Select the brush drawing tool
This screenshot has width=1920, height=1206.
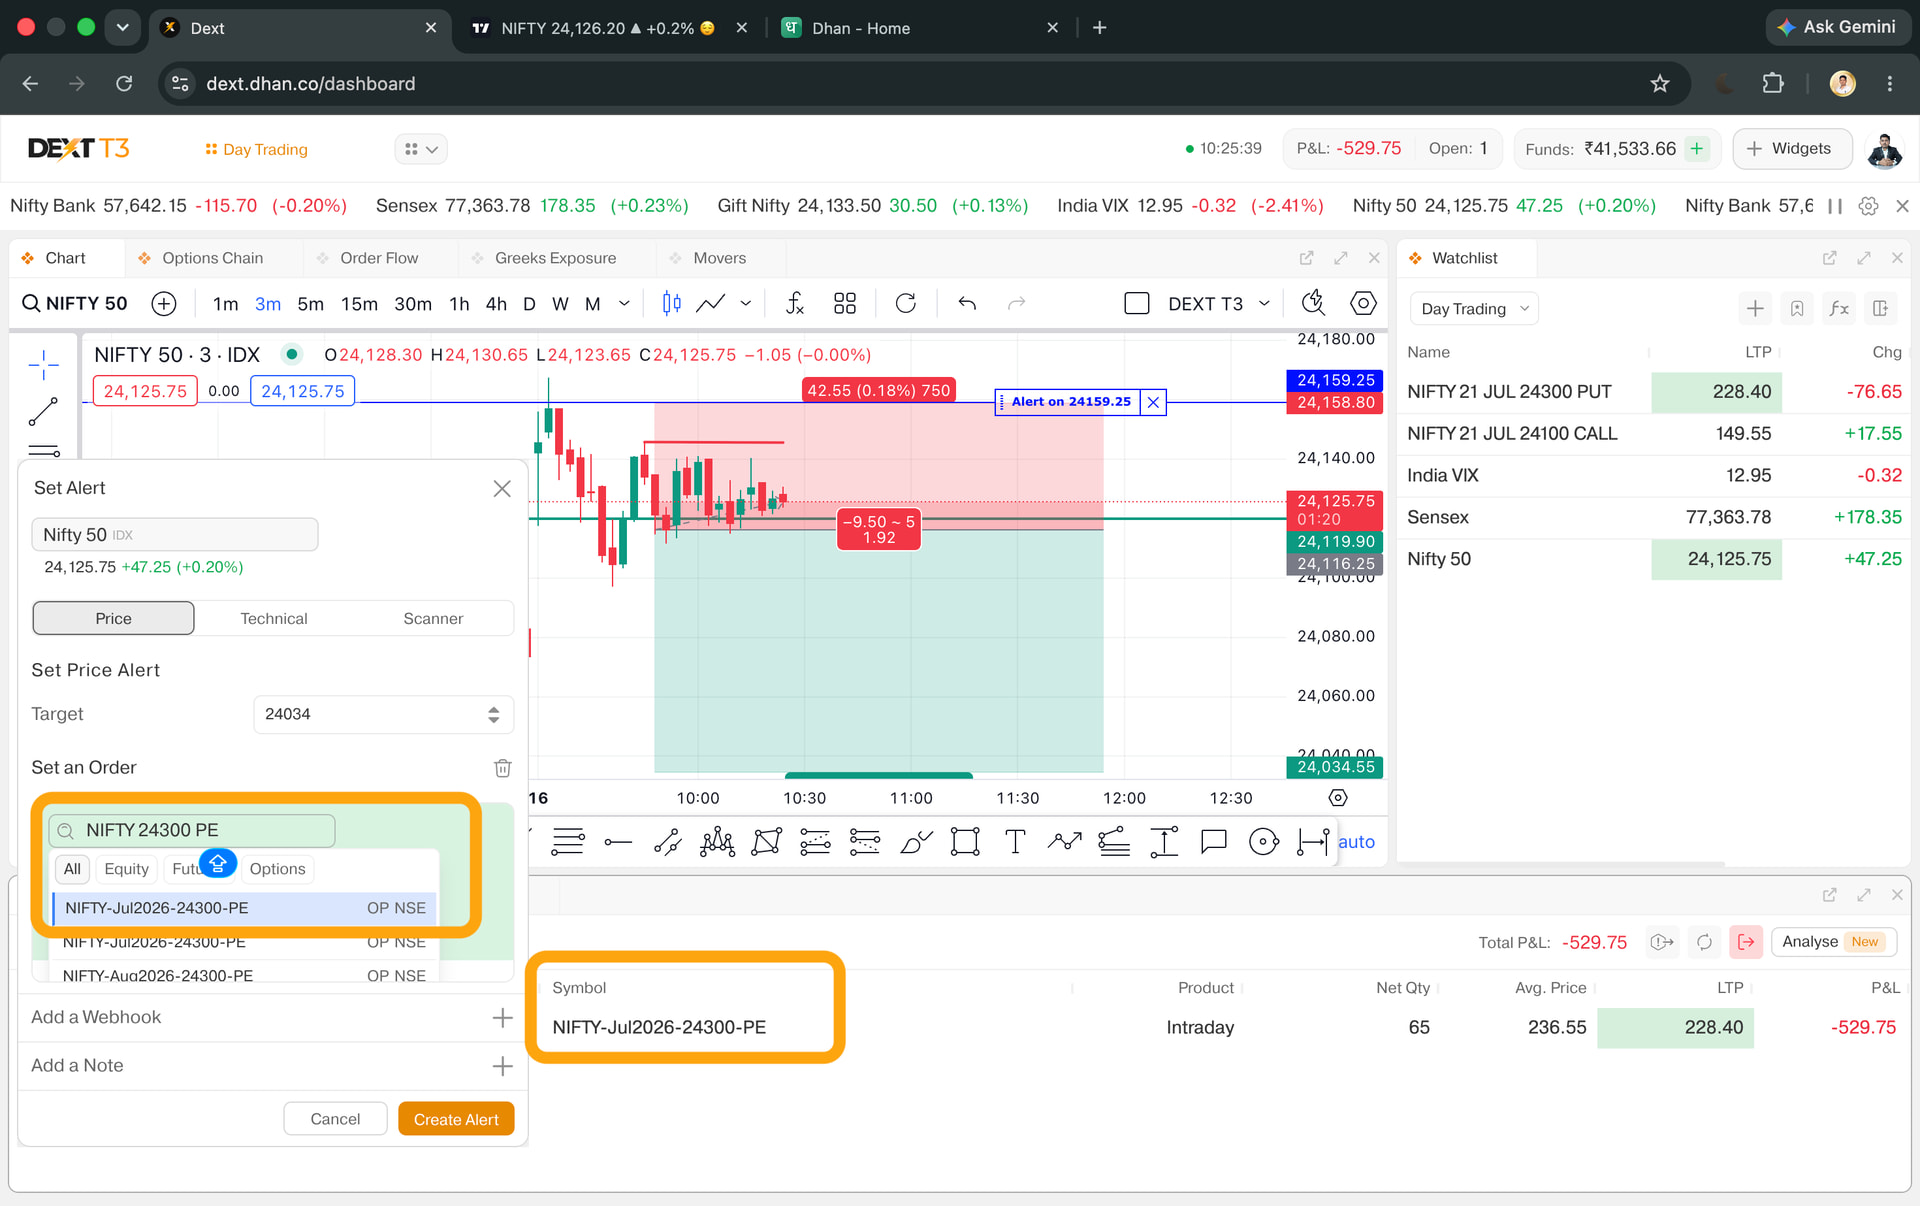(916, 842)
